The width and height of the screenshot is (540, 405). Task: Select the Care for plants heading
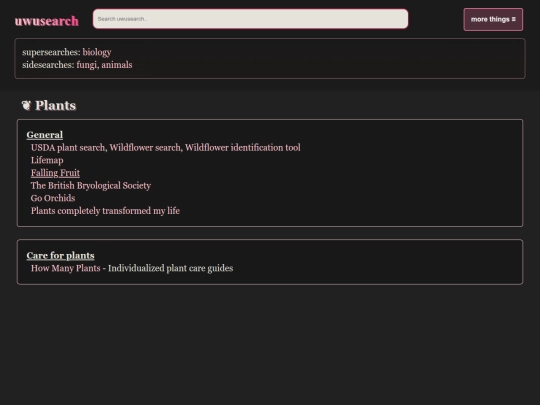click(x=60, y=256)
